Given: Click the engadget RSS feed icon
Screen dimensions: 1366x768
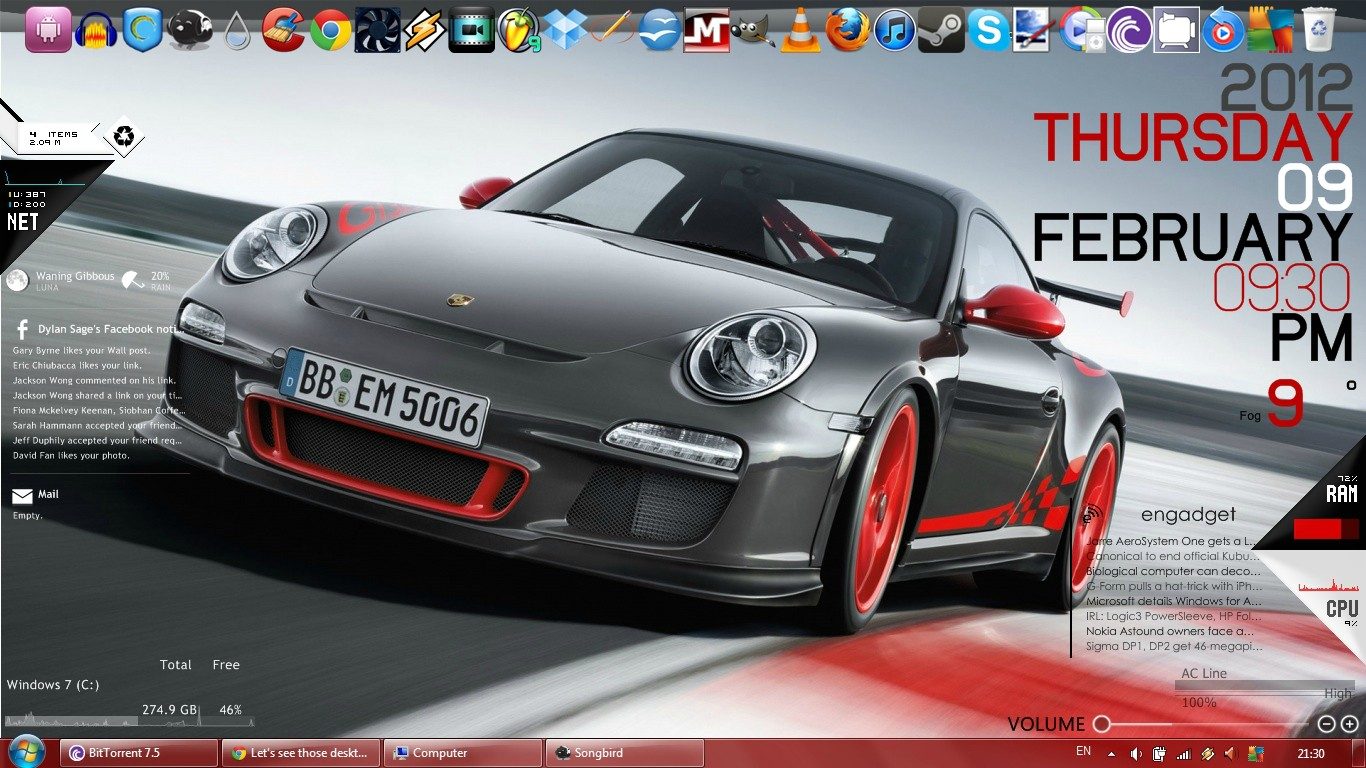Looking at the screenshot, I should tap(1091, 516).
